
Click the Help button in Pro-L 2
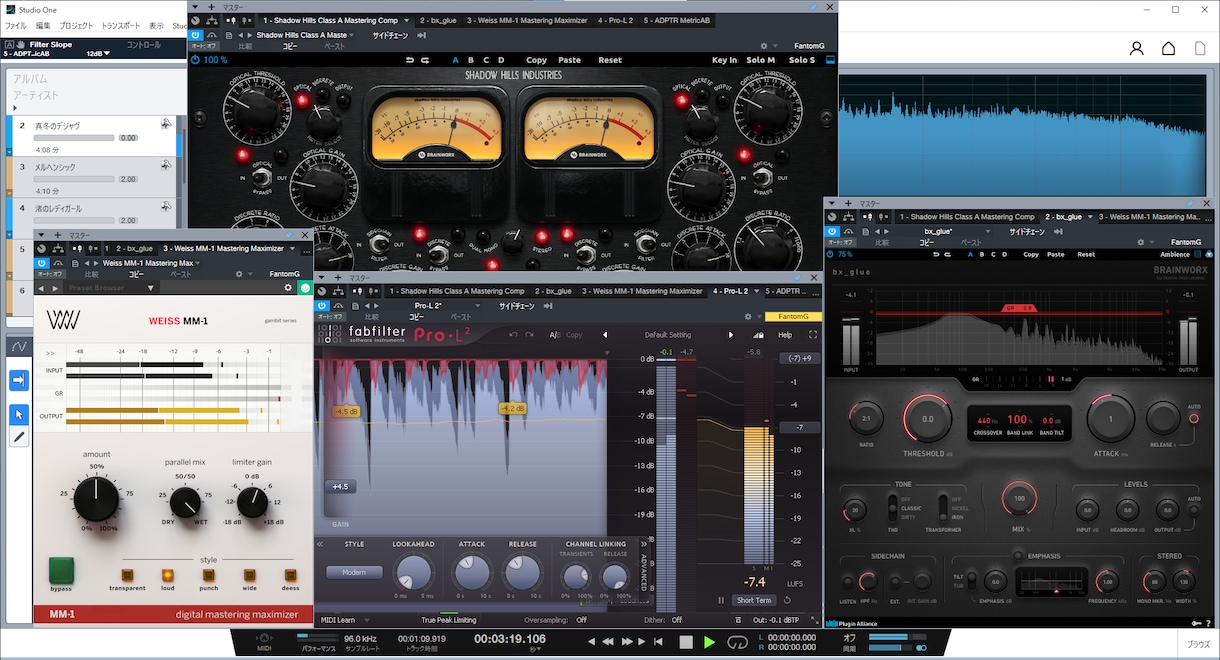(x=785, y=335)
